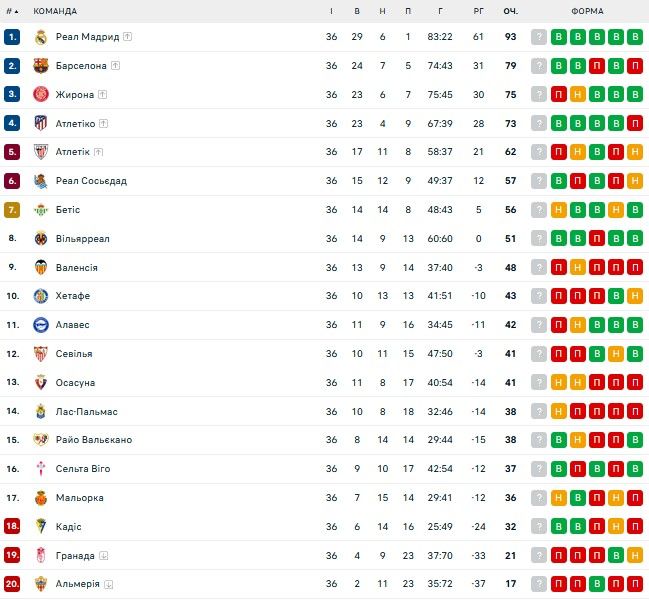Click Real Madrid's gray question-mark form badge
This screenshot has height=600, width=649.
pos(539,37)
